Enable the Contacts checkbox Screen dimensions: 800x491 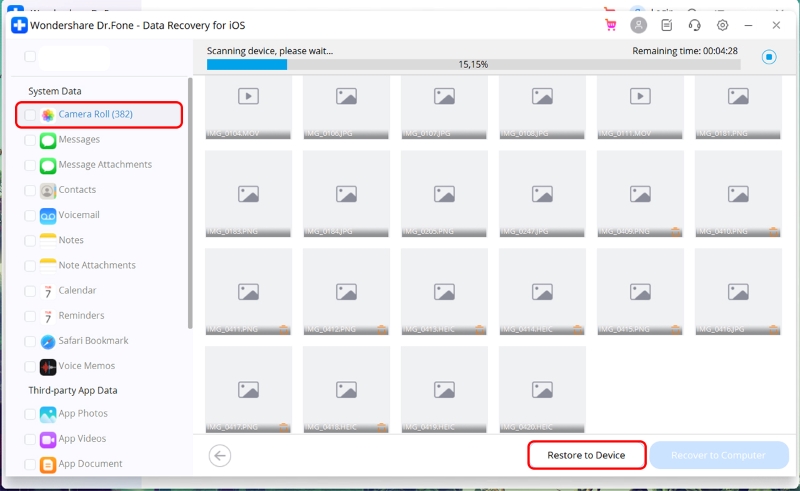click(30, 190)
